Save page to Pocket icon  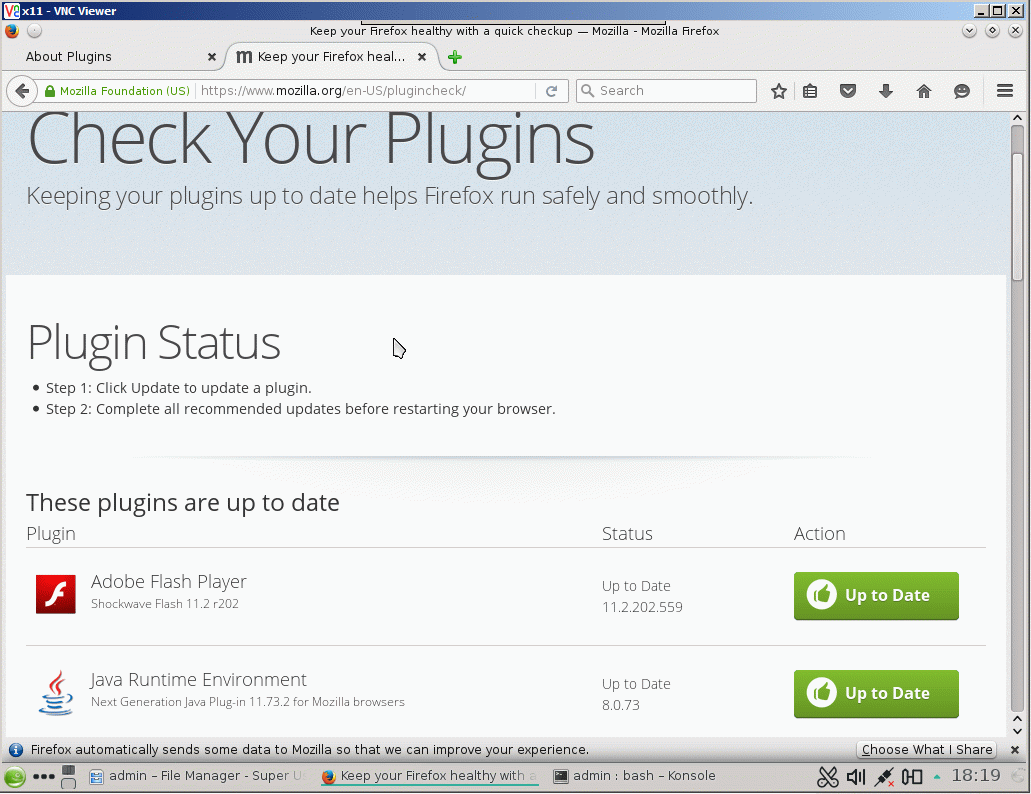coord(848,91)
